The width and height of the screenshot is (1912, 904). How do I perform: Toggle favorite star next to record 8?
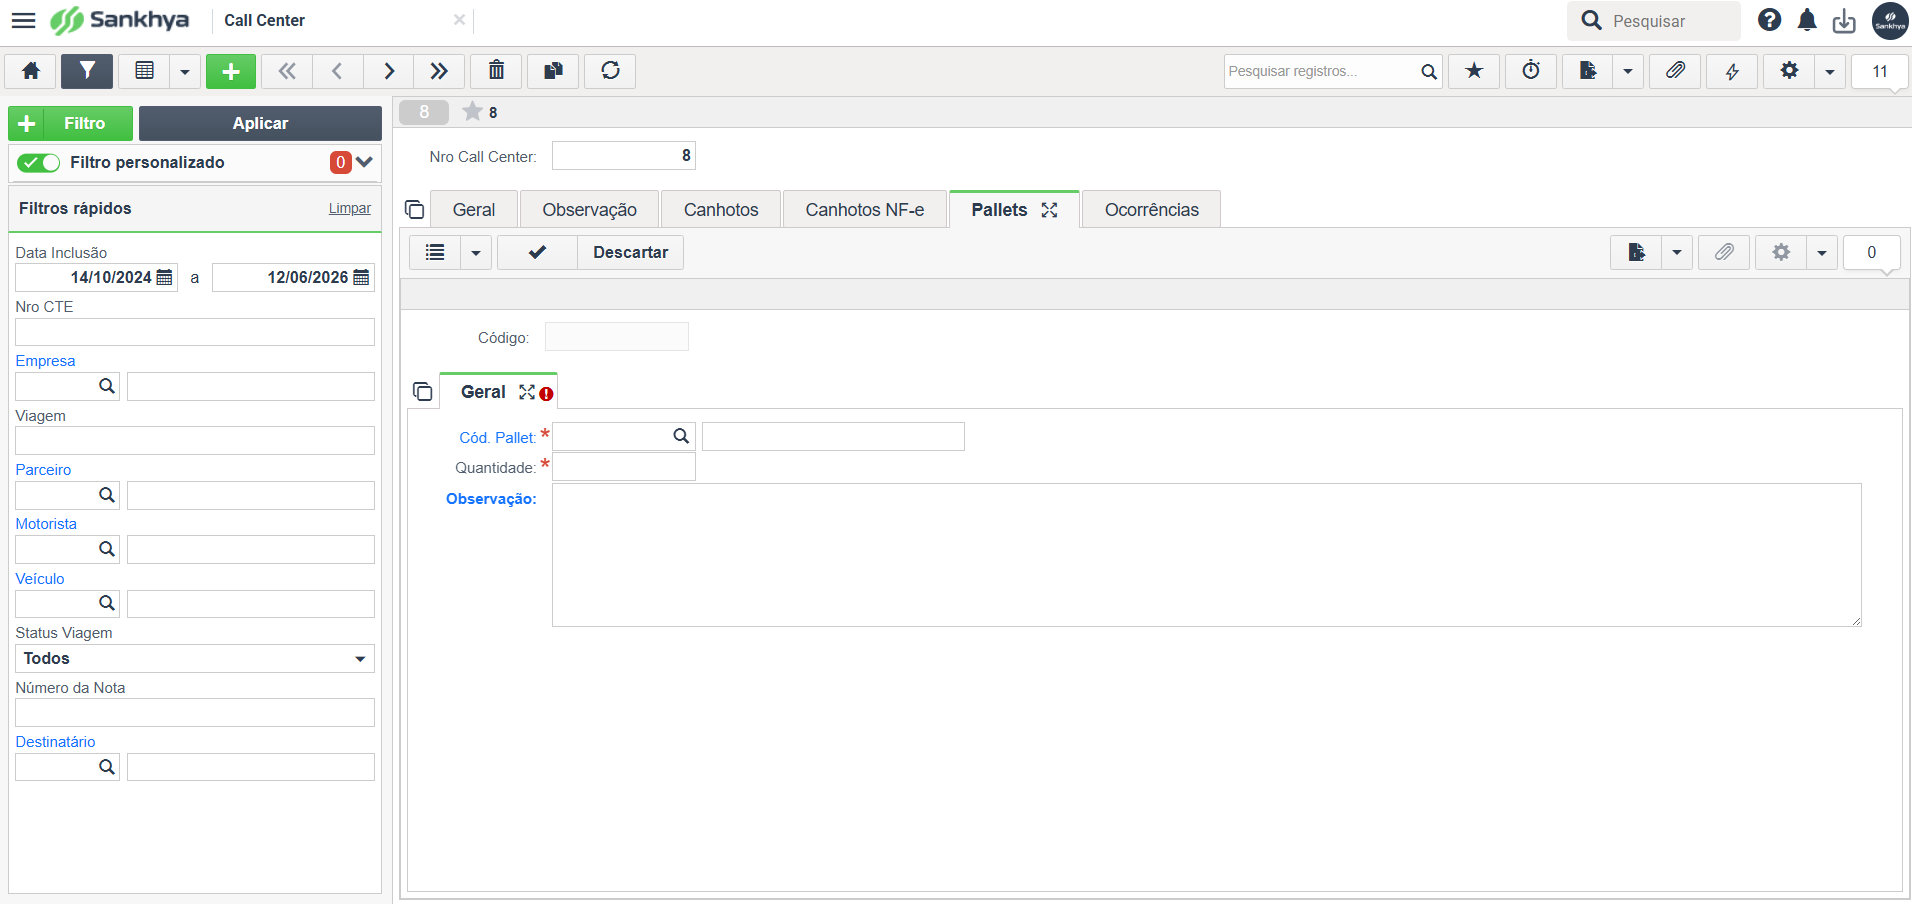pos(472,111)
